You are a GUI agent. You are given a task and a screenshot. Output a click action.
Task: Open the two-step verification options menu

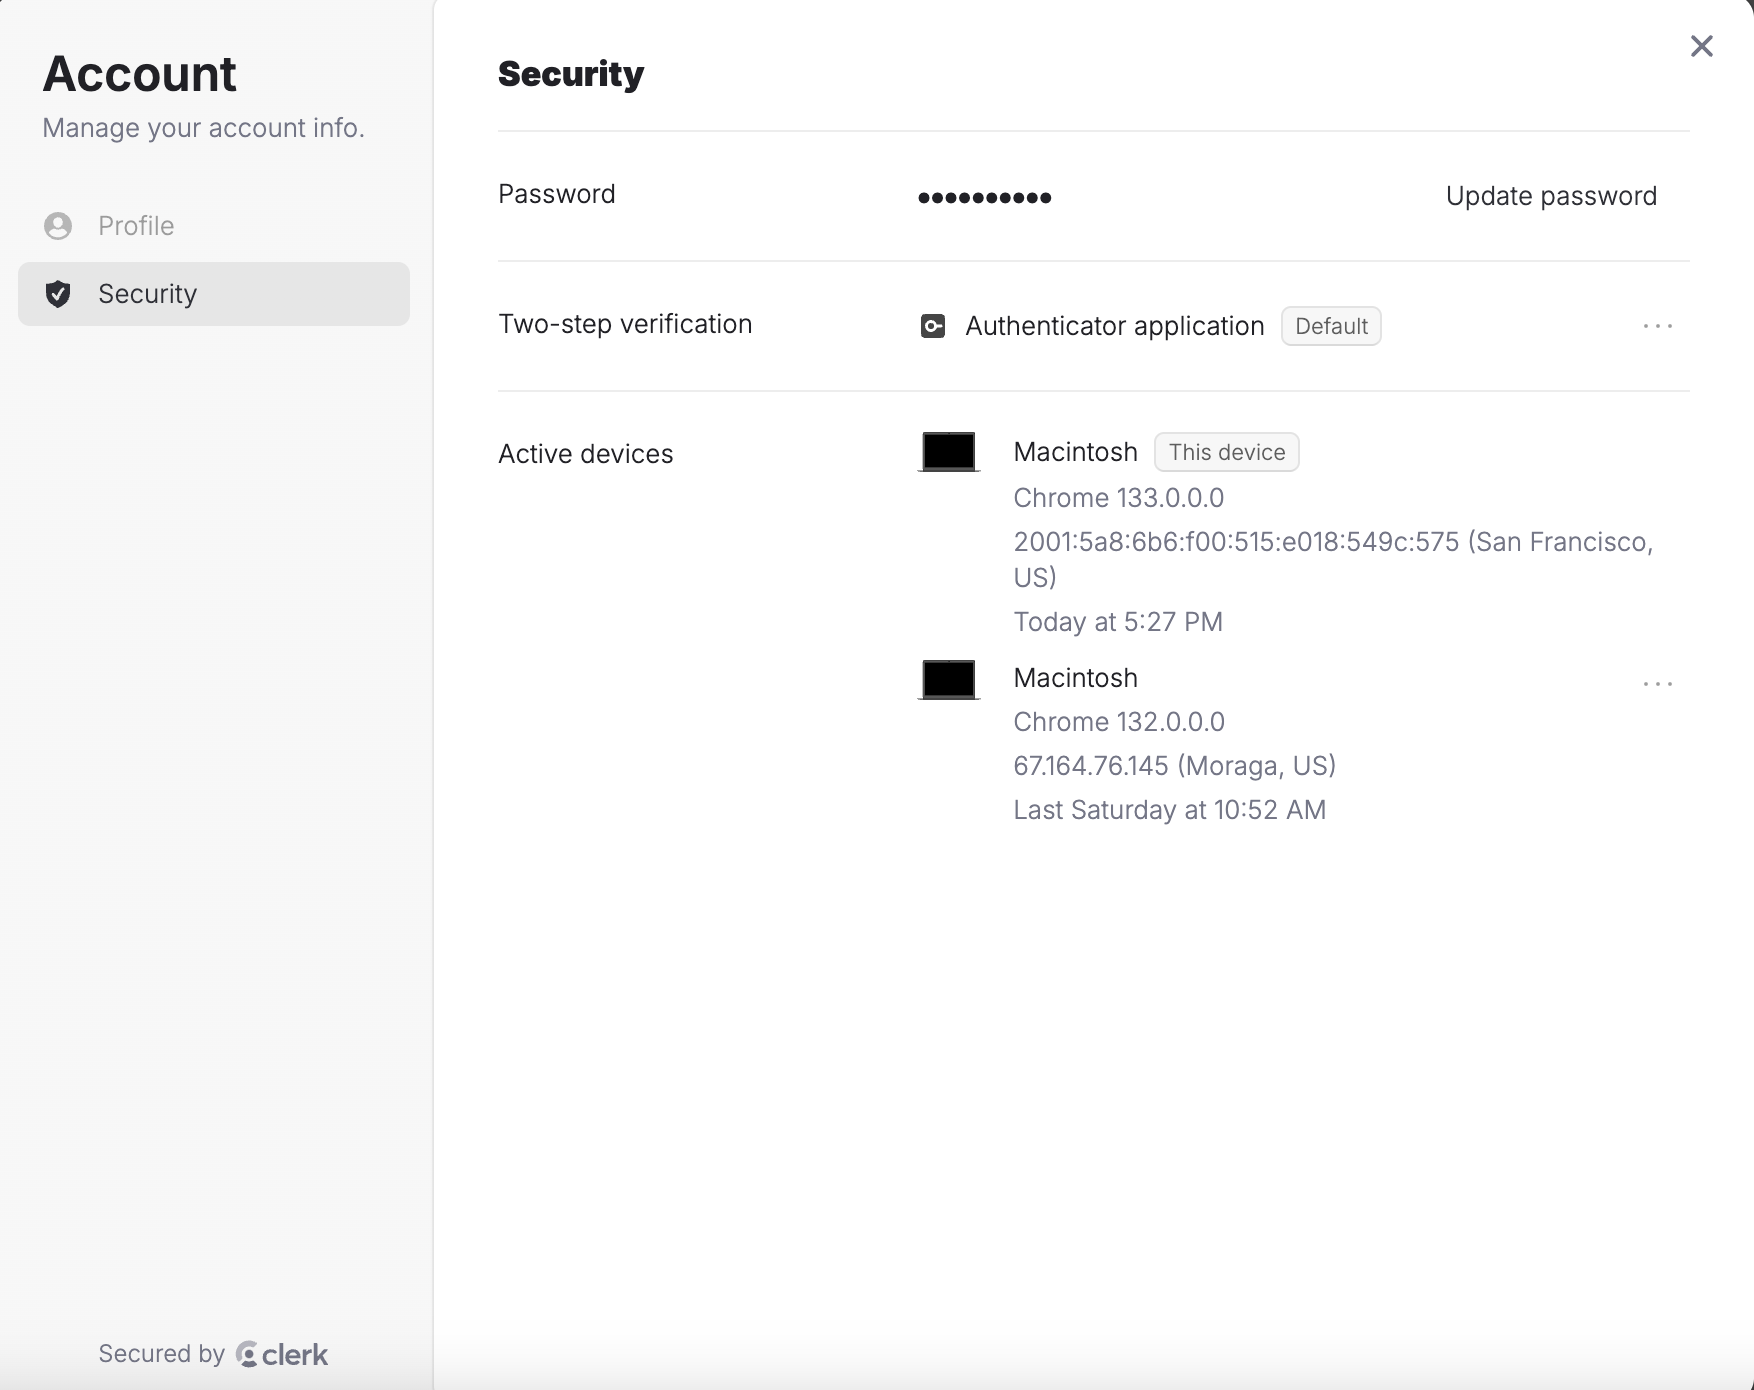click(1657, 326)
